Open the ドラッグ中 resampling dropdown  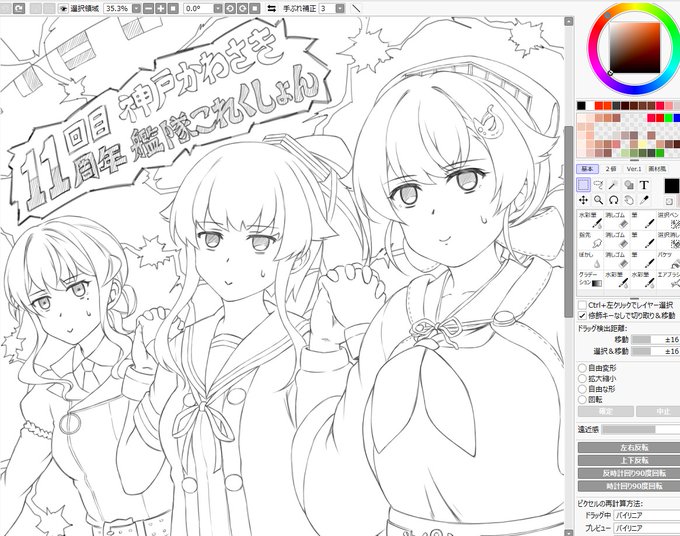coord(647,515)
